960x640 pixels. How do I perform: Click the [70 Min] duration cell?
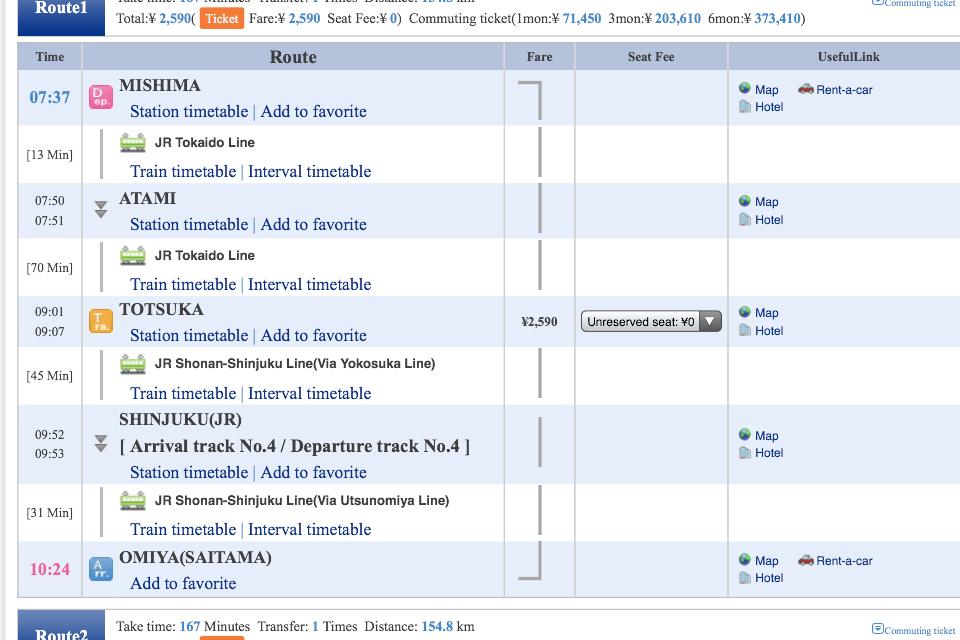click(x=50, y=268)
